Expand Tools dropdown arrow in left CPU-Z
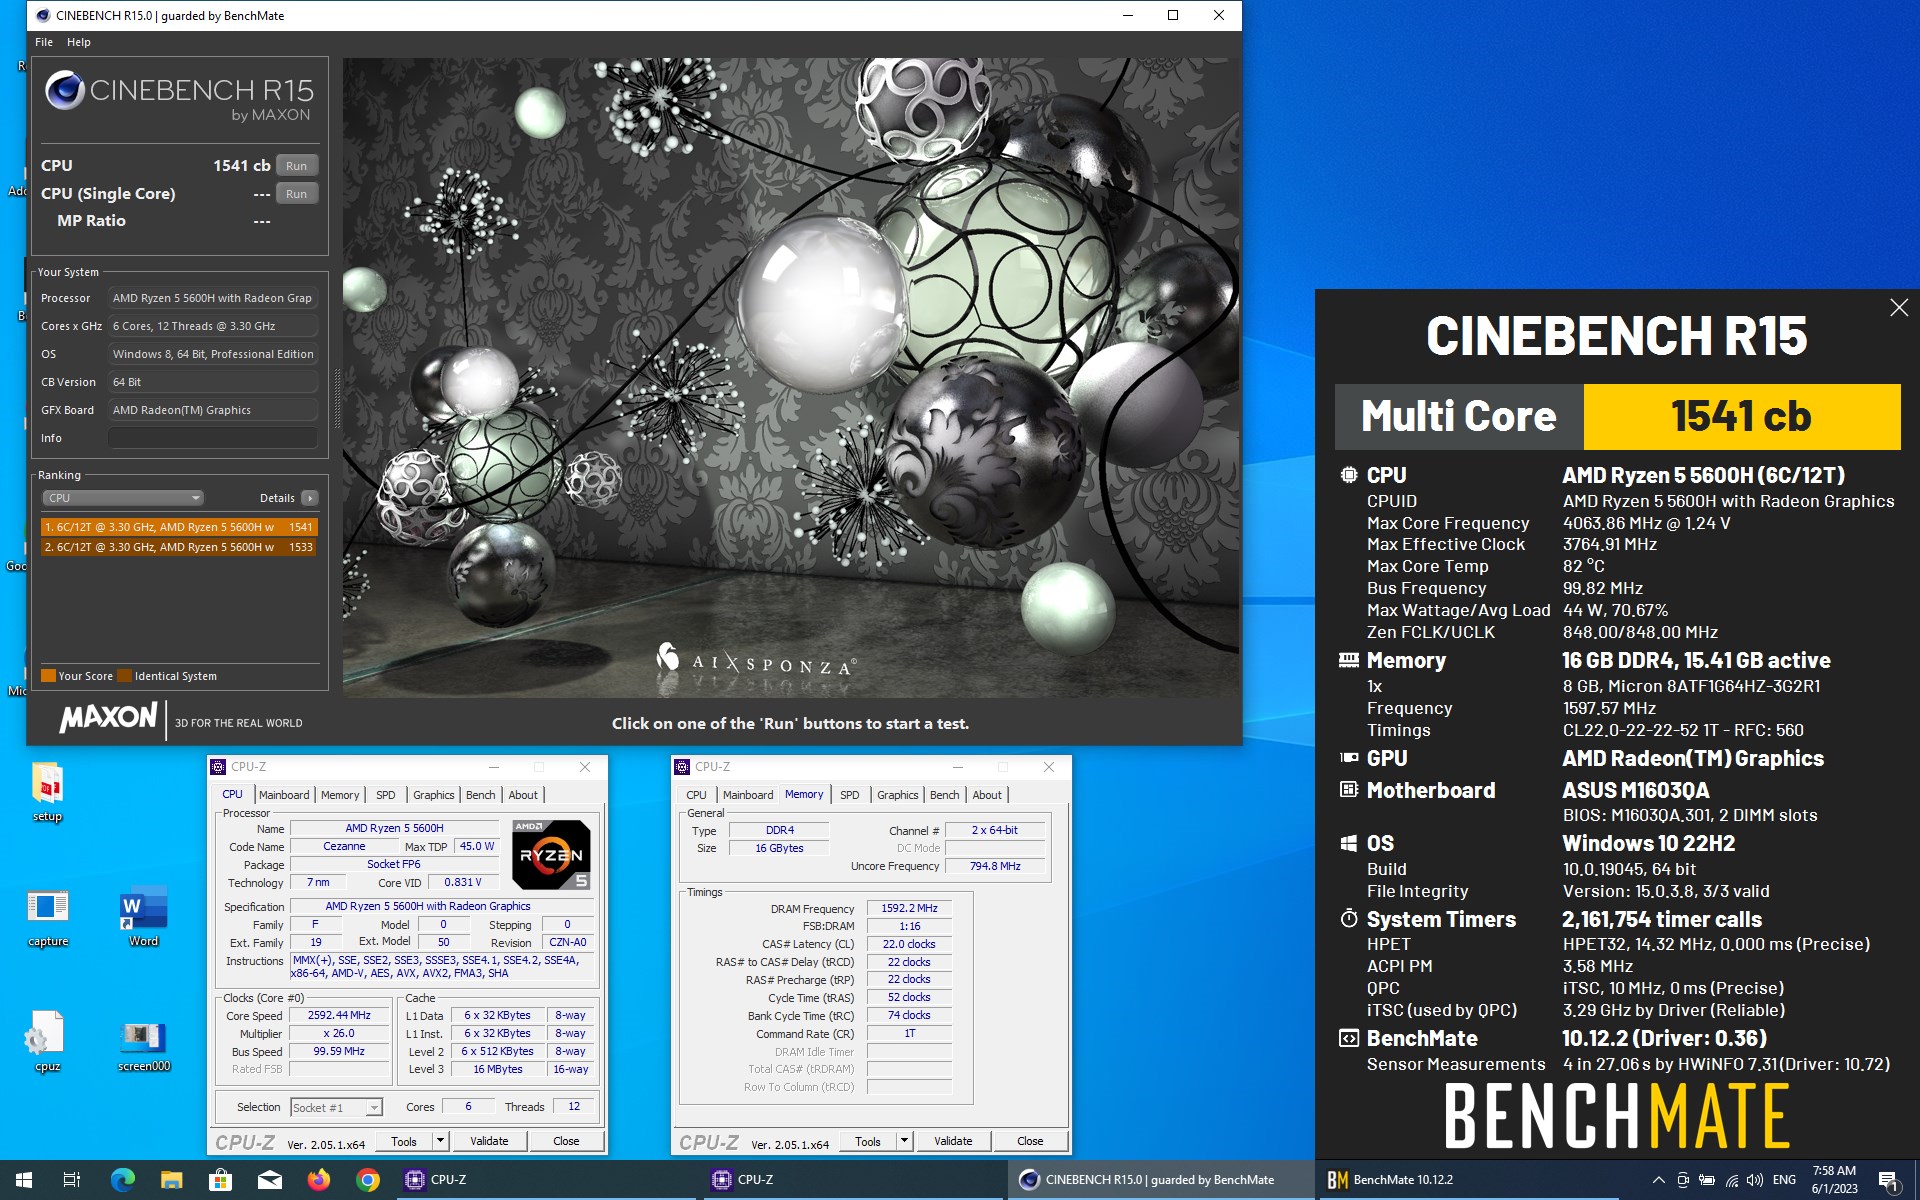The image size is (1920, 1200). tap(439, 1141)
